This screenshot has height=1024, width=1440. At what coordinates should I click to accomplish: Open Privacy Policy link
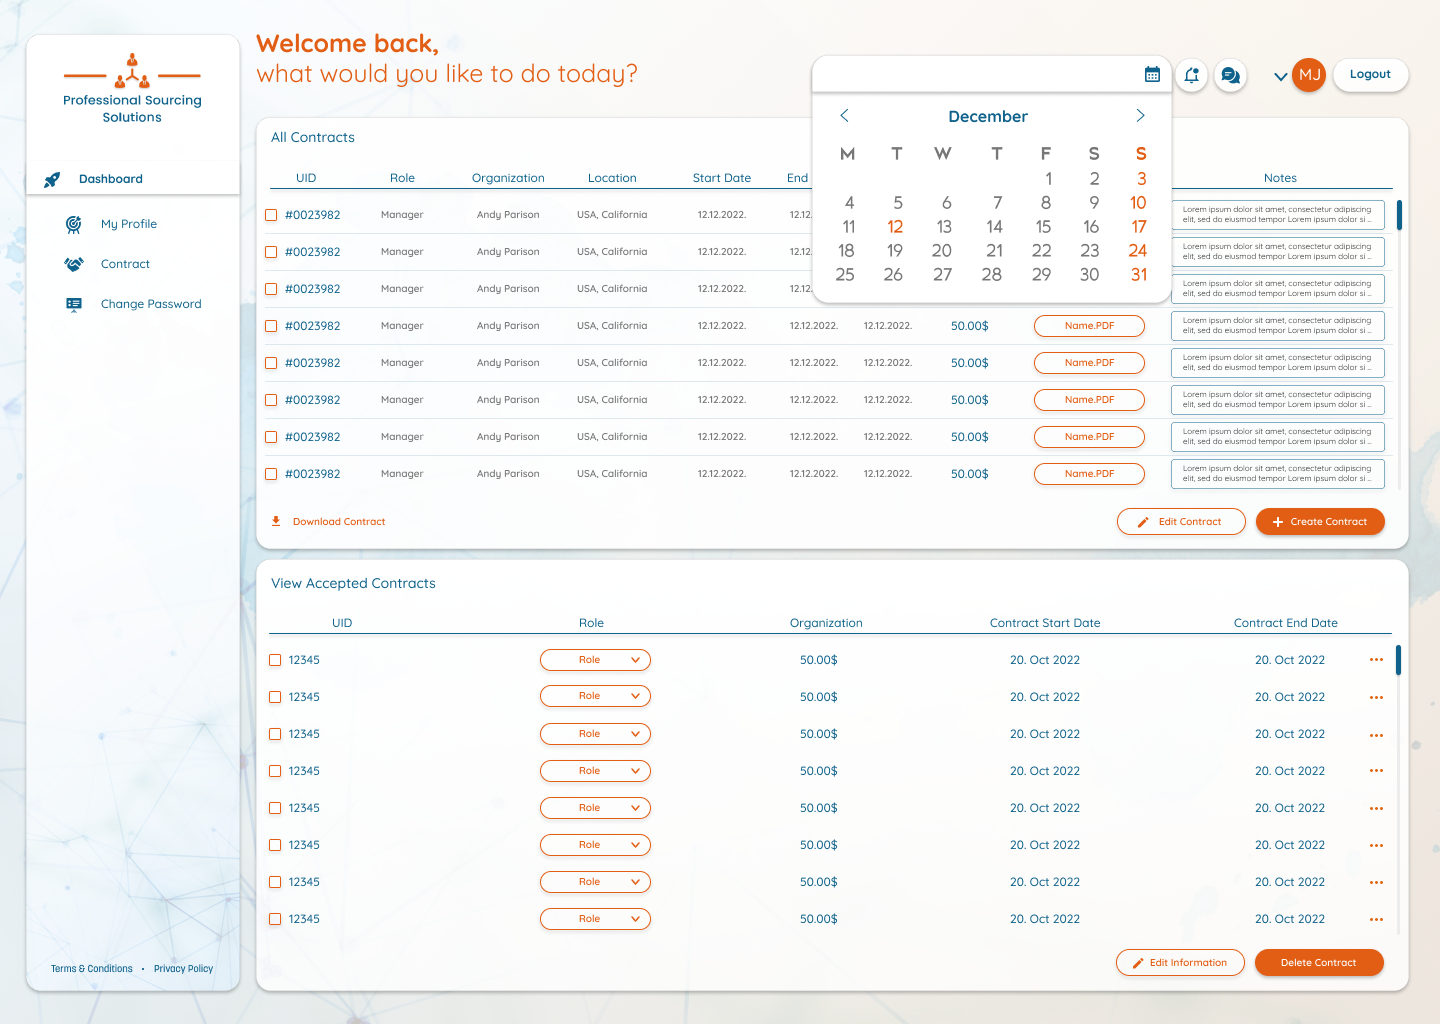click(x=183, y=969)
